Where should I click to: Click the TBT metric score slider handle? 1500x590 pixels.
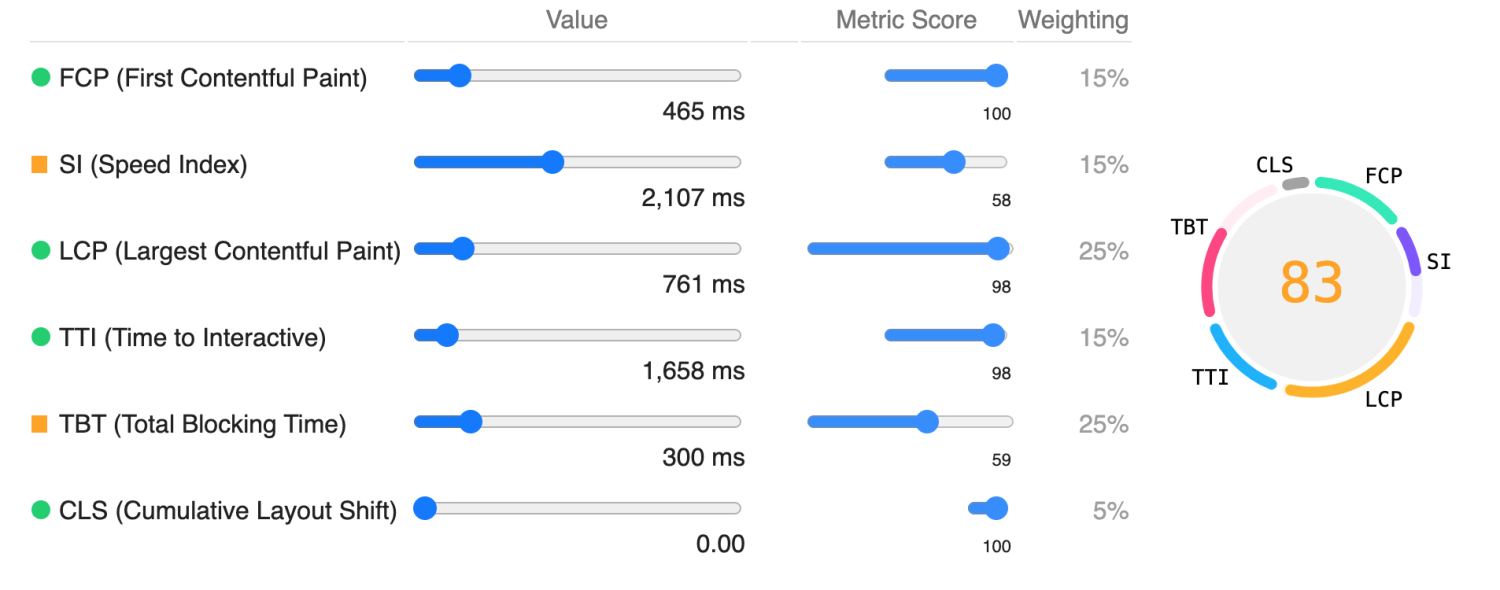coord(927,422)
